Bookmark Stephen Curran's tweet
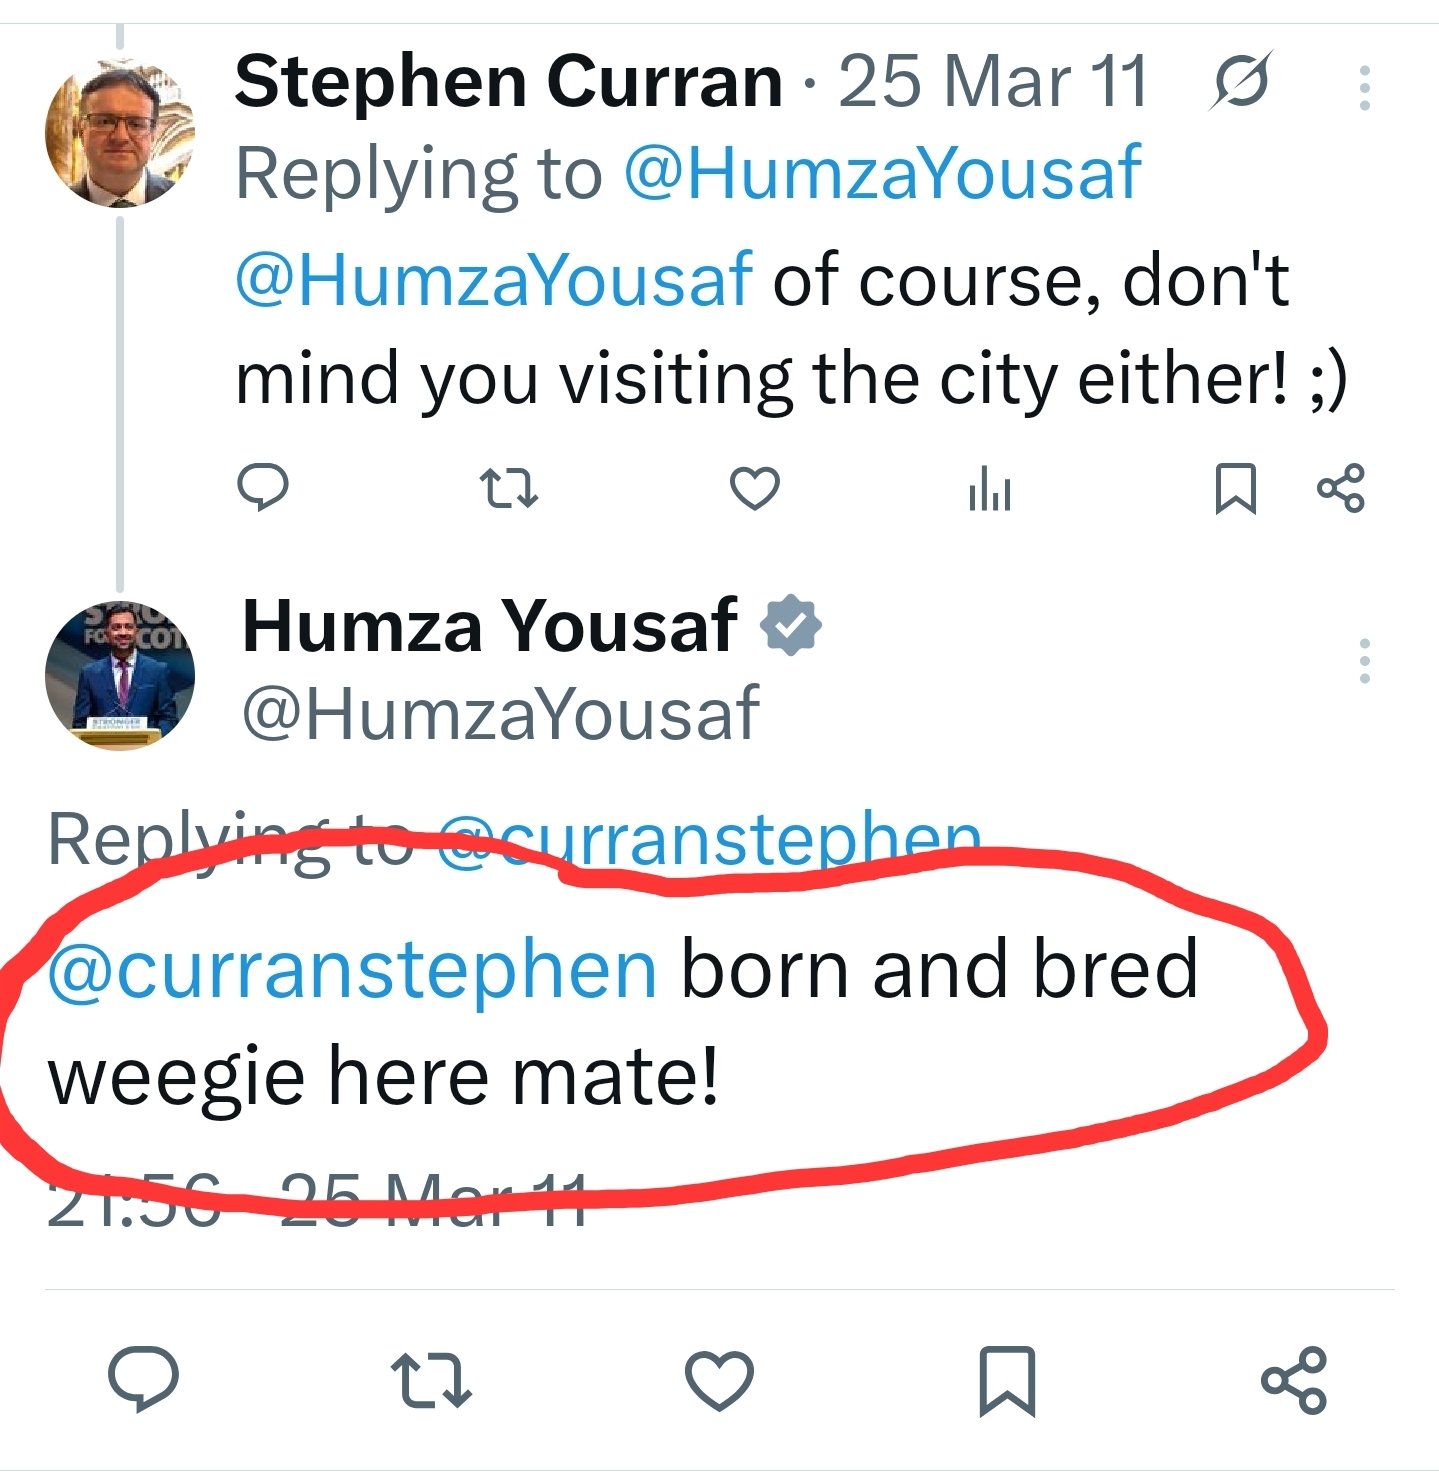The height and width of the screenshot is (1481, 1439). pos(1235,489)
